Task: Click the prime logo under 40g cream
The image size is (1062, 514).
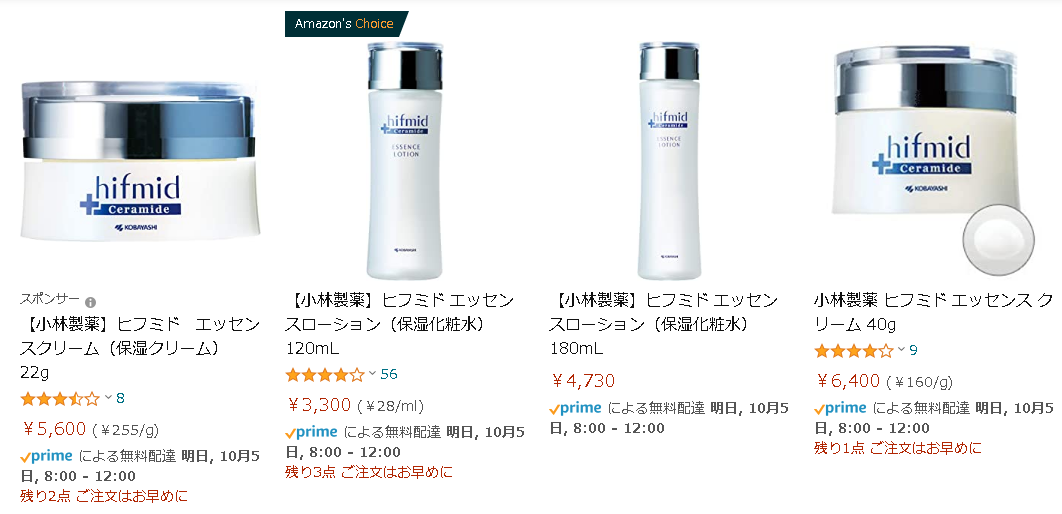Action: point(840,408)
